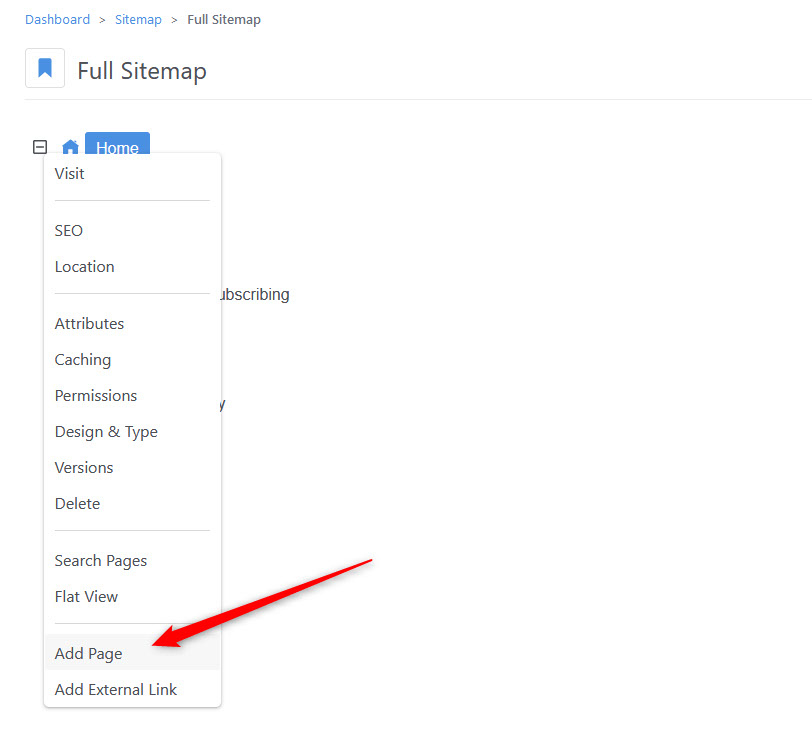Navigate to Dashboard via breadcrumb
The width and height of the screenshot is (812, 745).
57,19
